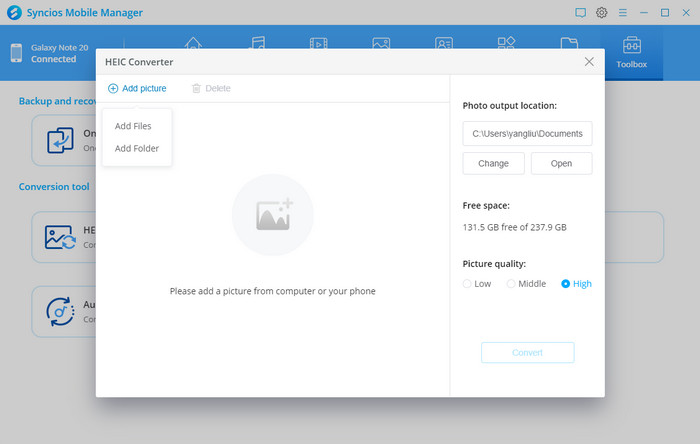Select the photos icon in navigation bar

tap(380, 44)
